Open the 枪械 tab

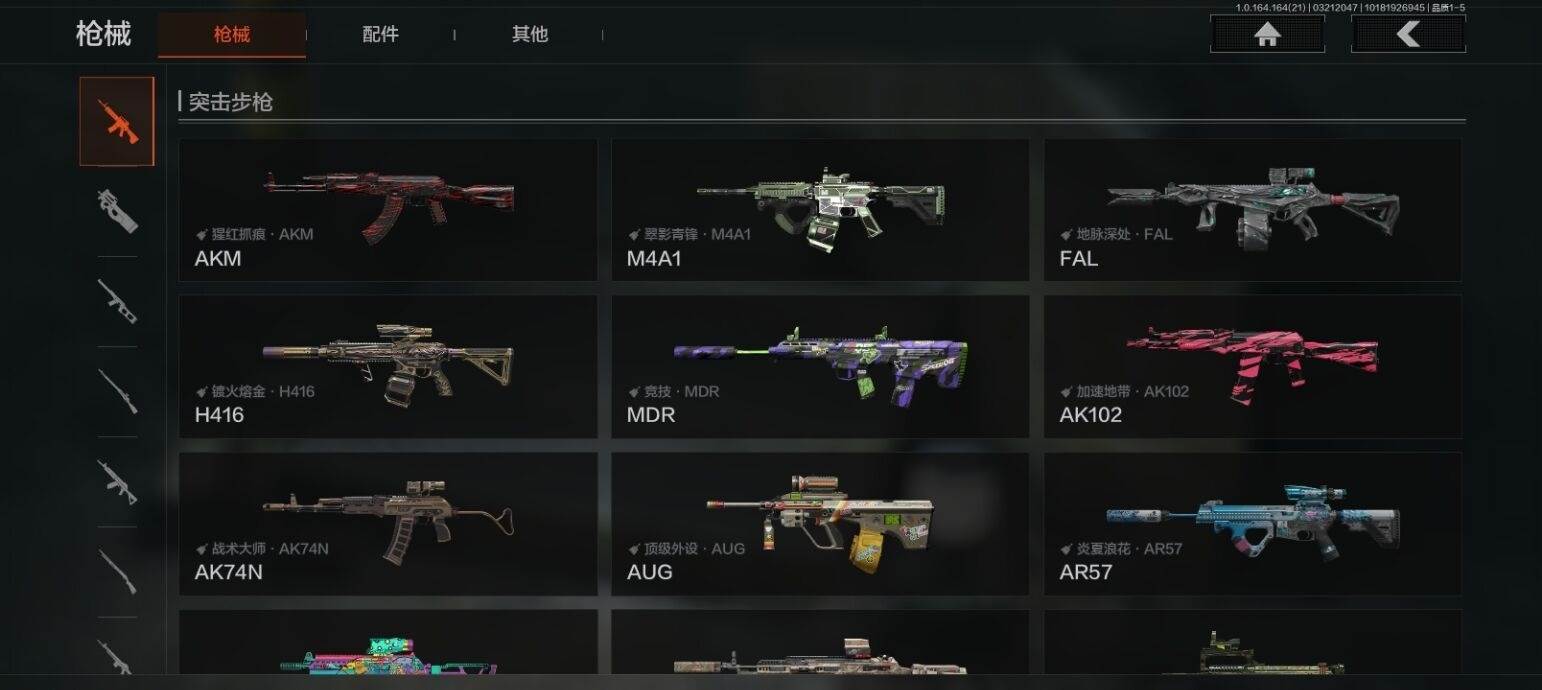point(232,35)
